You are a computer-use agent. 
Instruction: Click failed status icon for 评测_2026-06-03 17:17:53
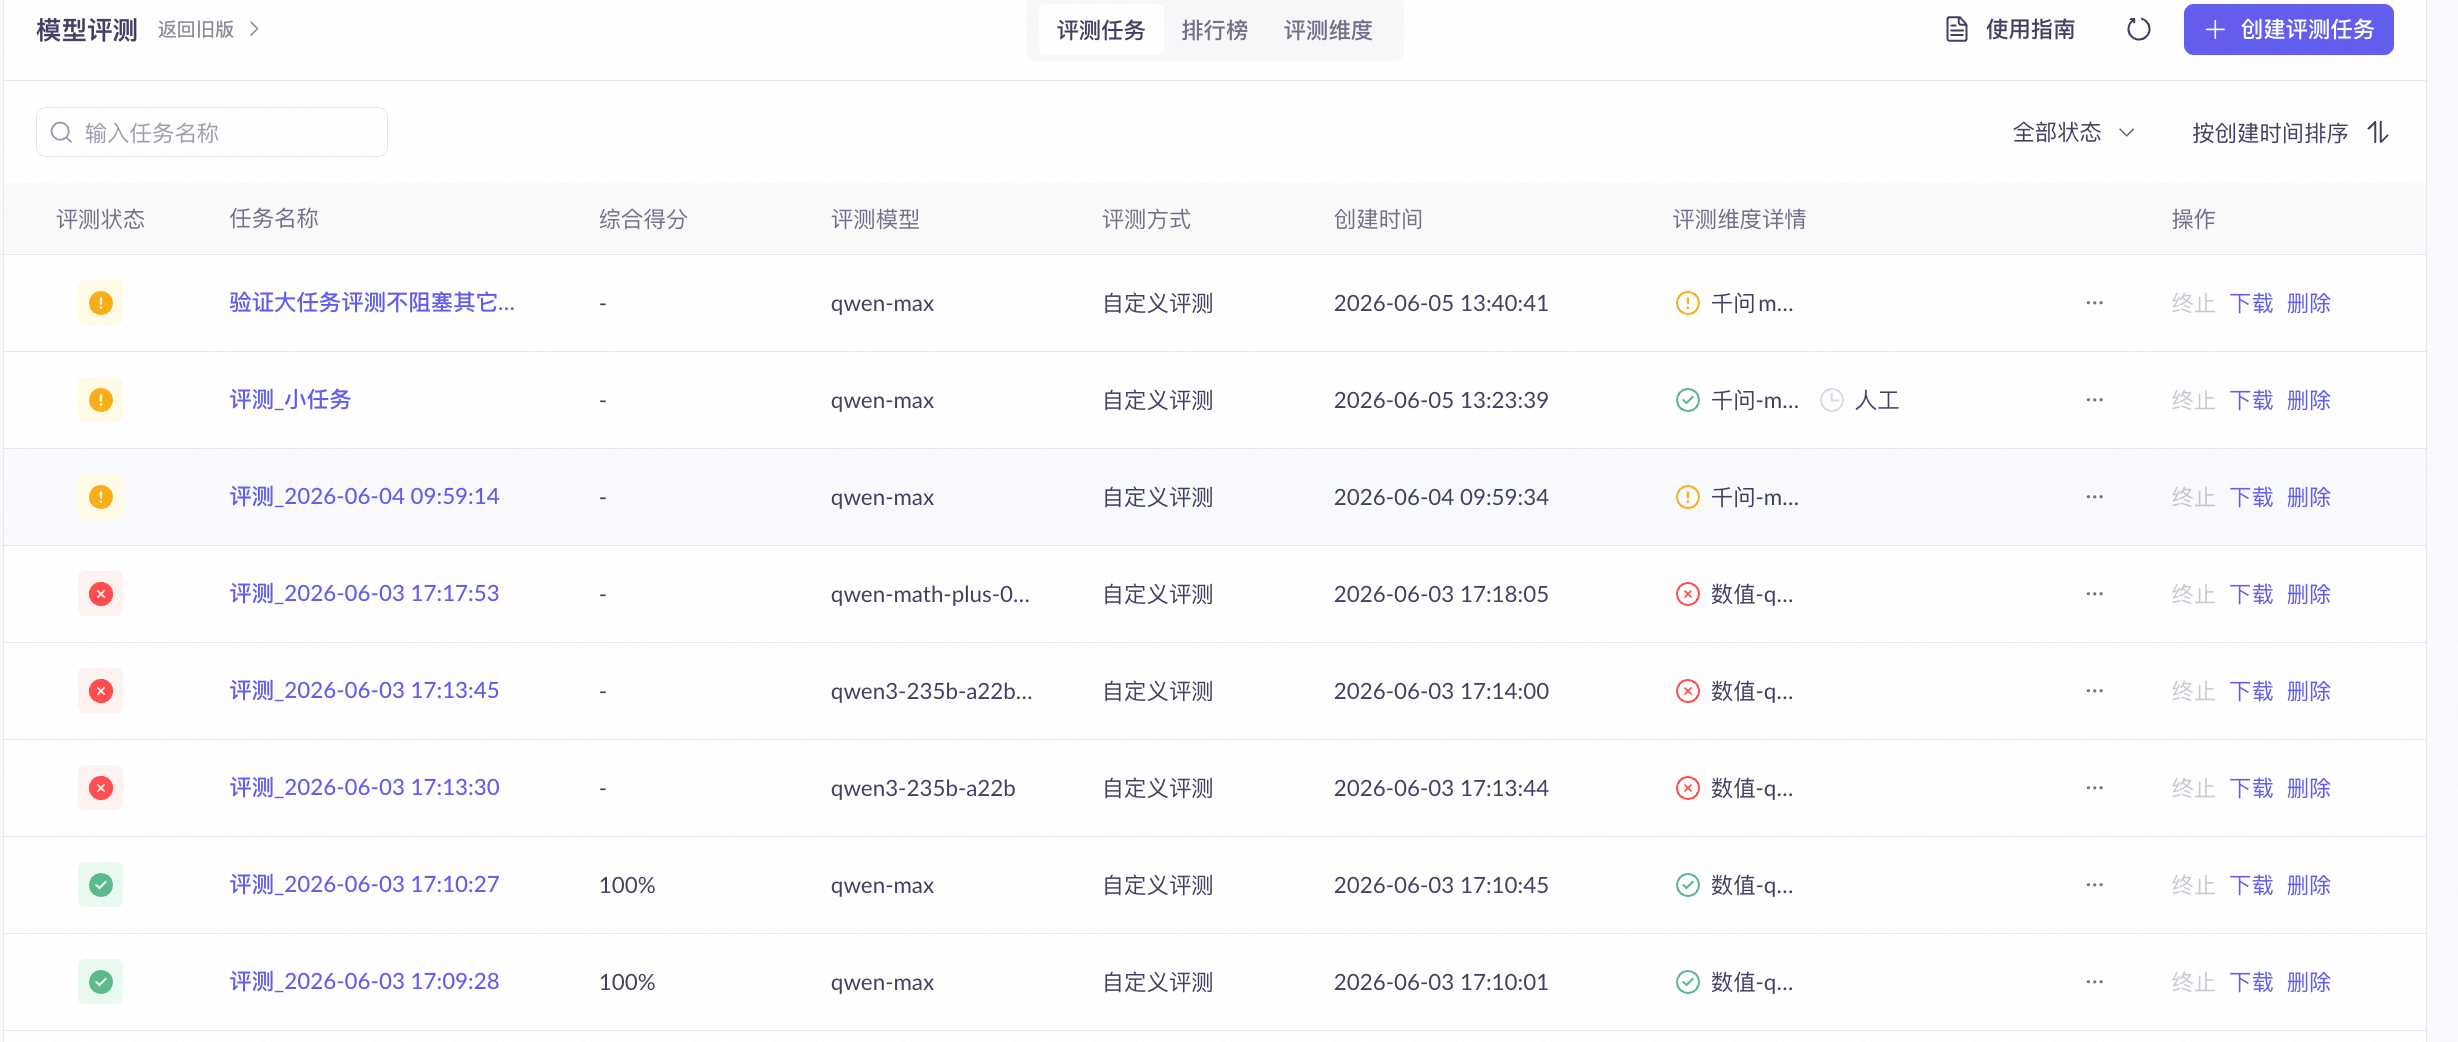tap(101, 594)
